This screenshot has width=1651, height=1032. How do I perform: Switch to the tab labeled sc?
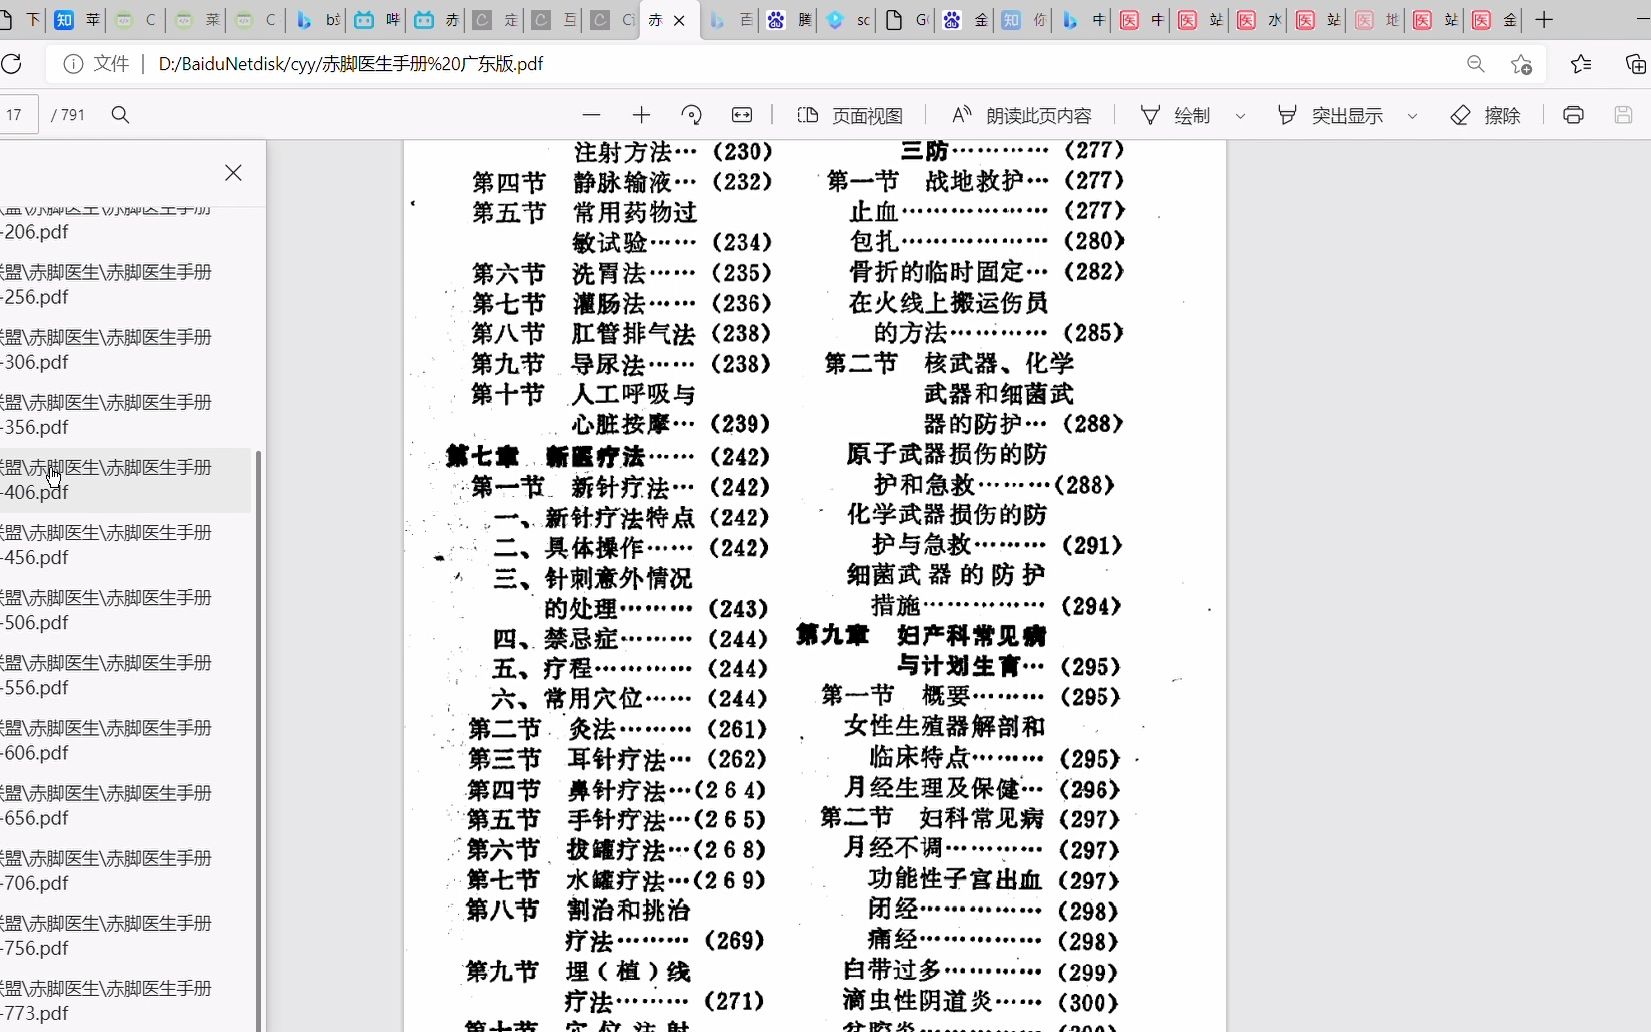849,20
